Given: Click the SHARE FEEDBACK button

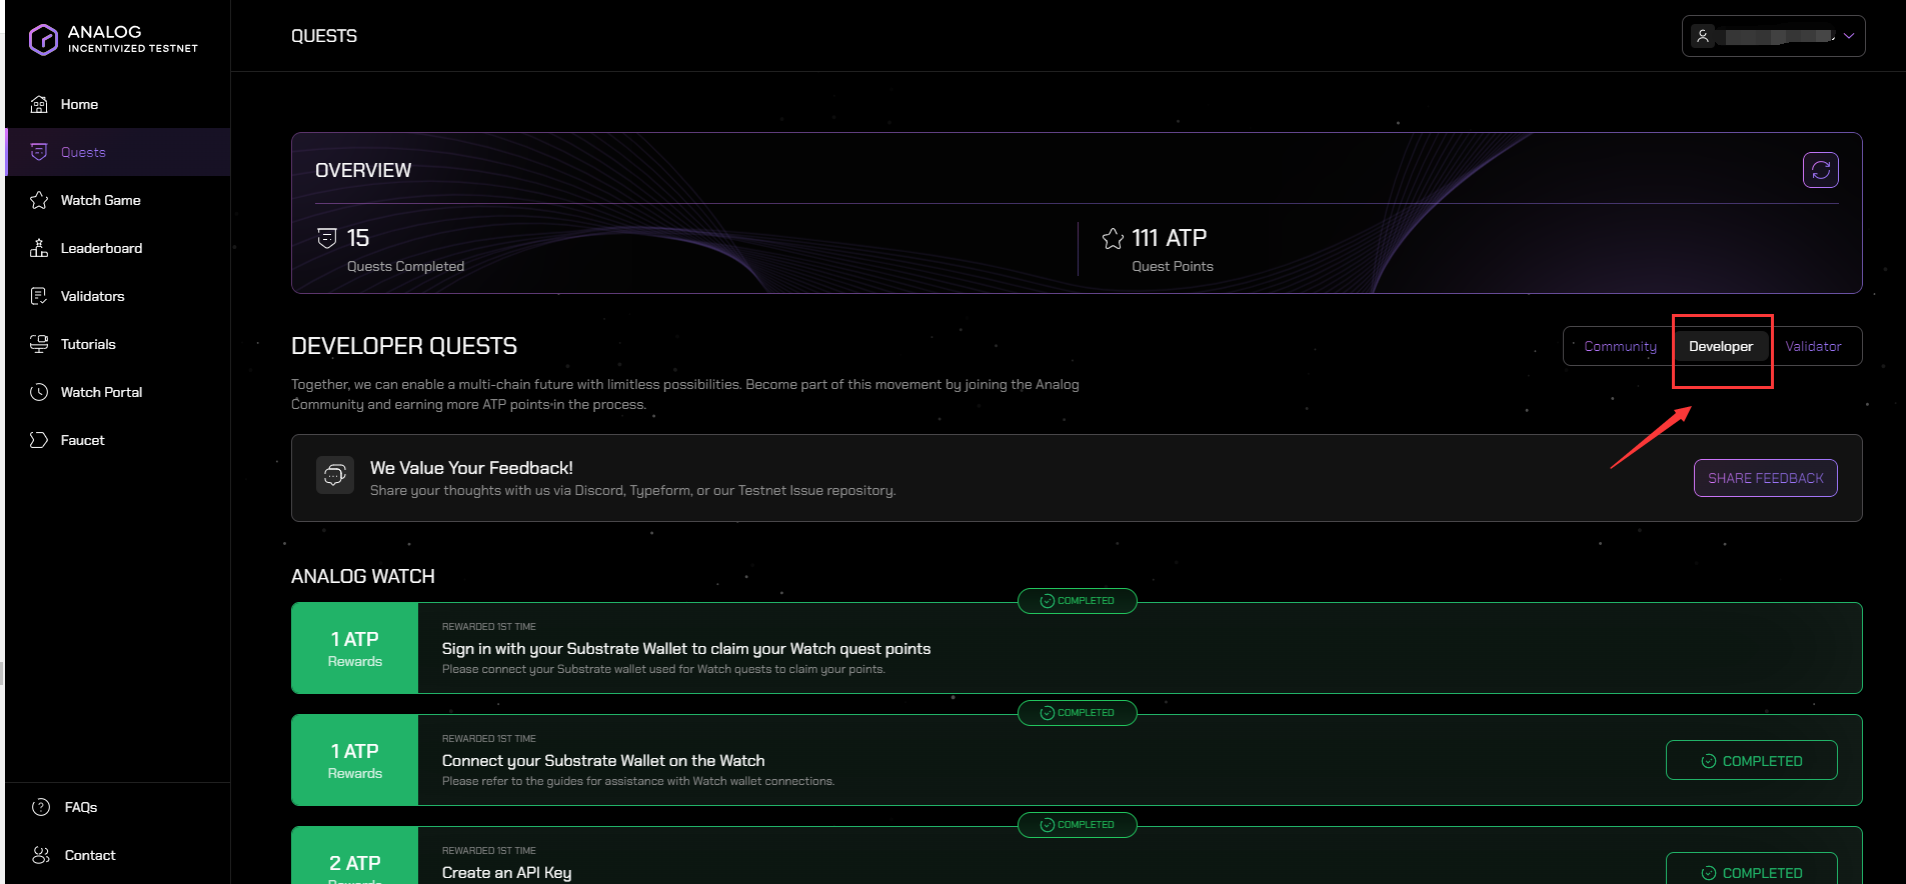Looking at the screenshot, I should [x=1765, y=478].
